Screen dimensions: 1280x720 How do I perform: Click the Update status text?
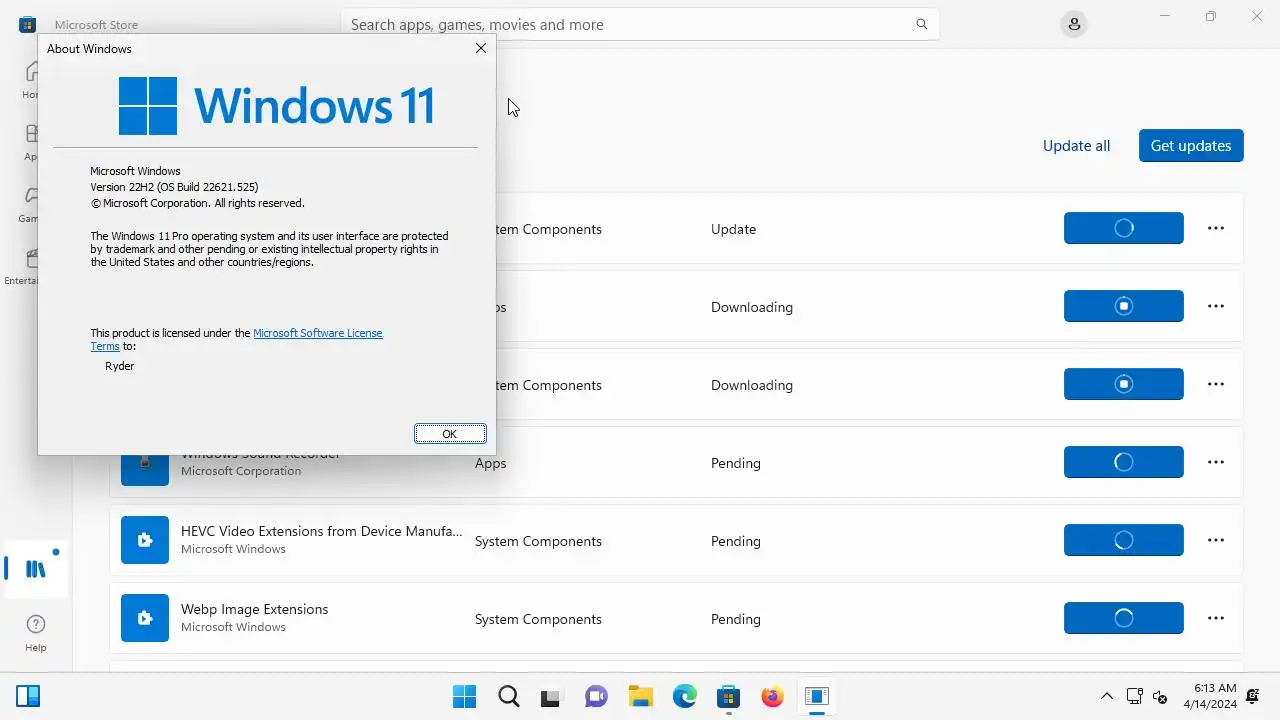(x=733, y=229)
